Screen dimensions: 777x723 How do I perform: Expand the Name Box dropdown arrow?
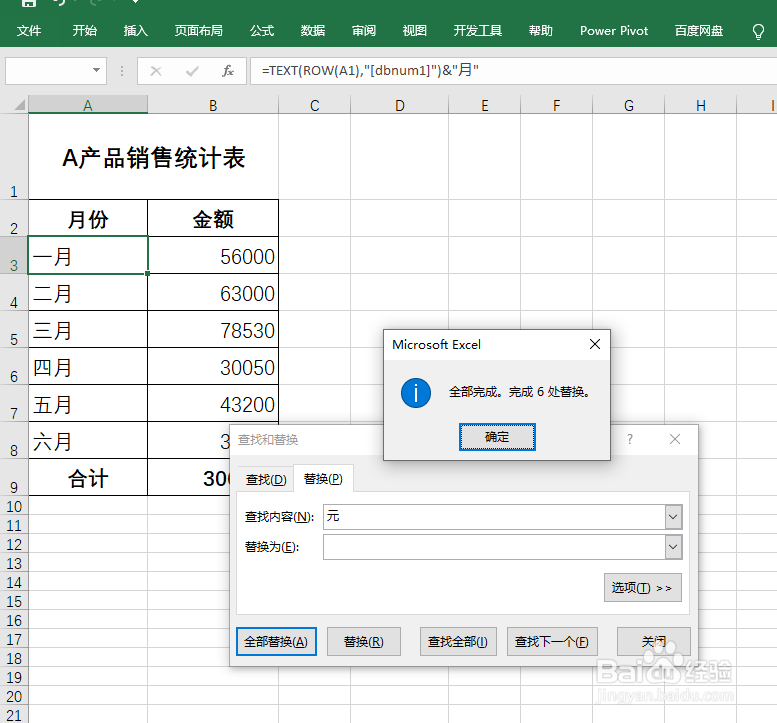tap(96, 70)
